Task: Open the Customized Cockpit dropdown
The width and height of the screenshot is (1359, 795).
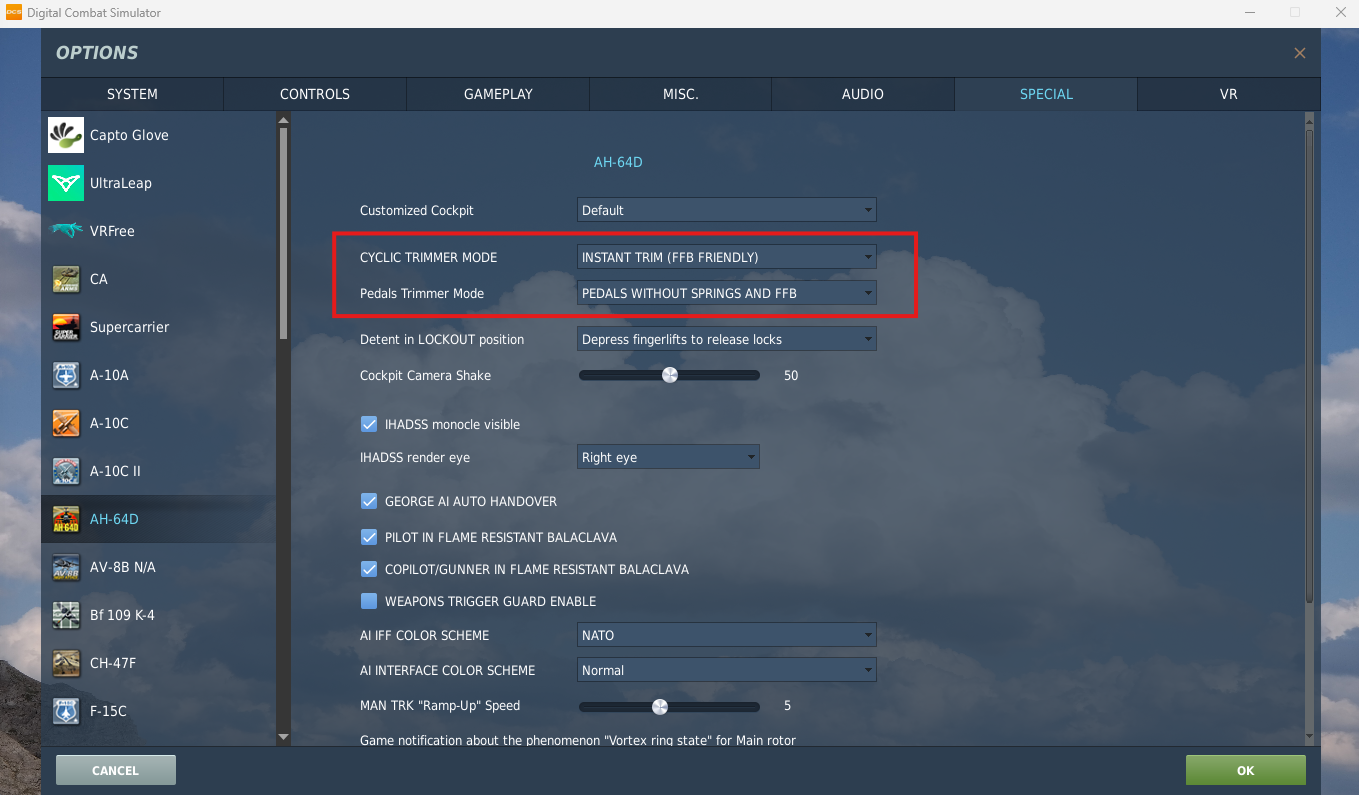Action: pyautogui.click(x=727, y=210)
